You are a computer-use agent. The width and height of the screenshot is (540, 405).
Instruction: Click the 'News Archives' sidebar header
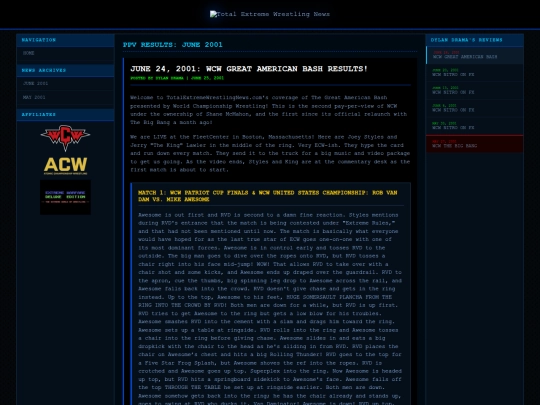pos(65,70)
